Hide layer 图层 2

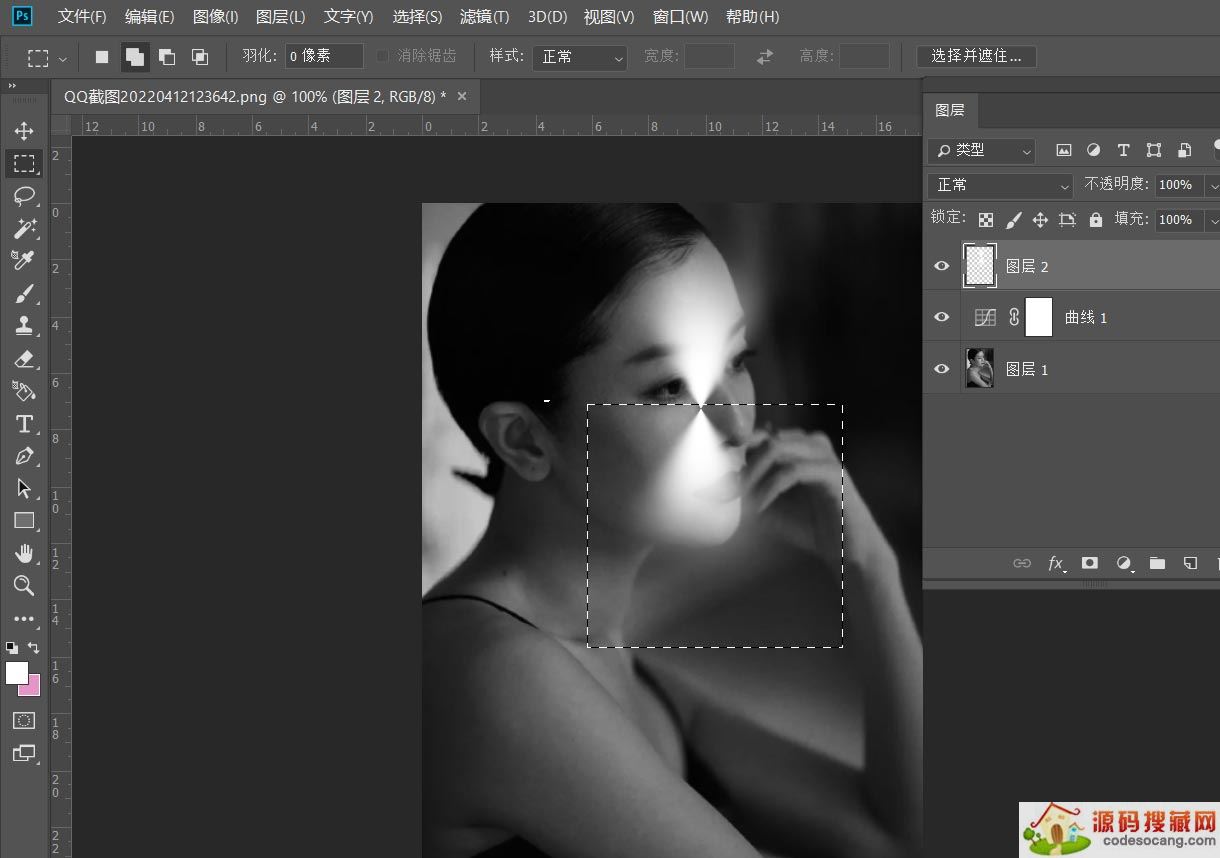click(941, 266)
